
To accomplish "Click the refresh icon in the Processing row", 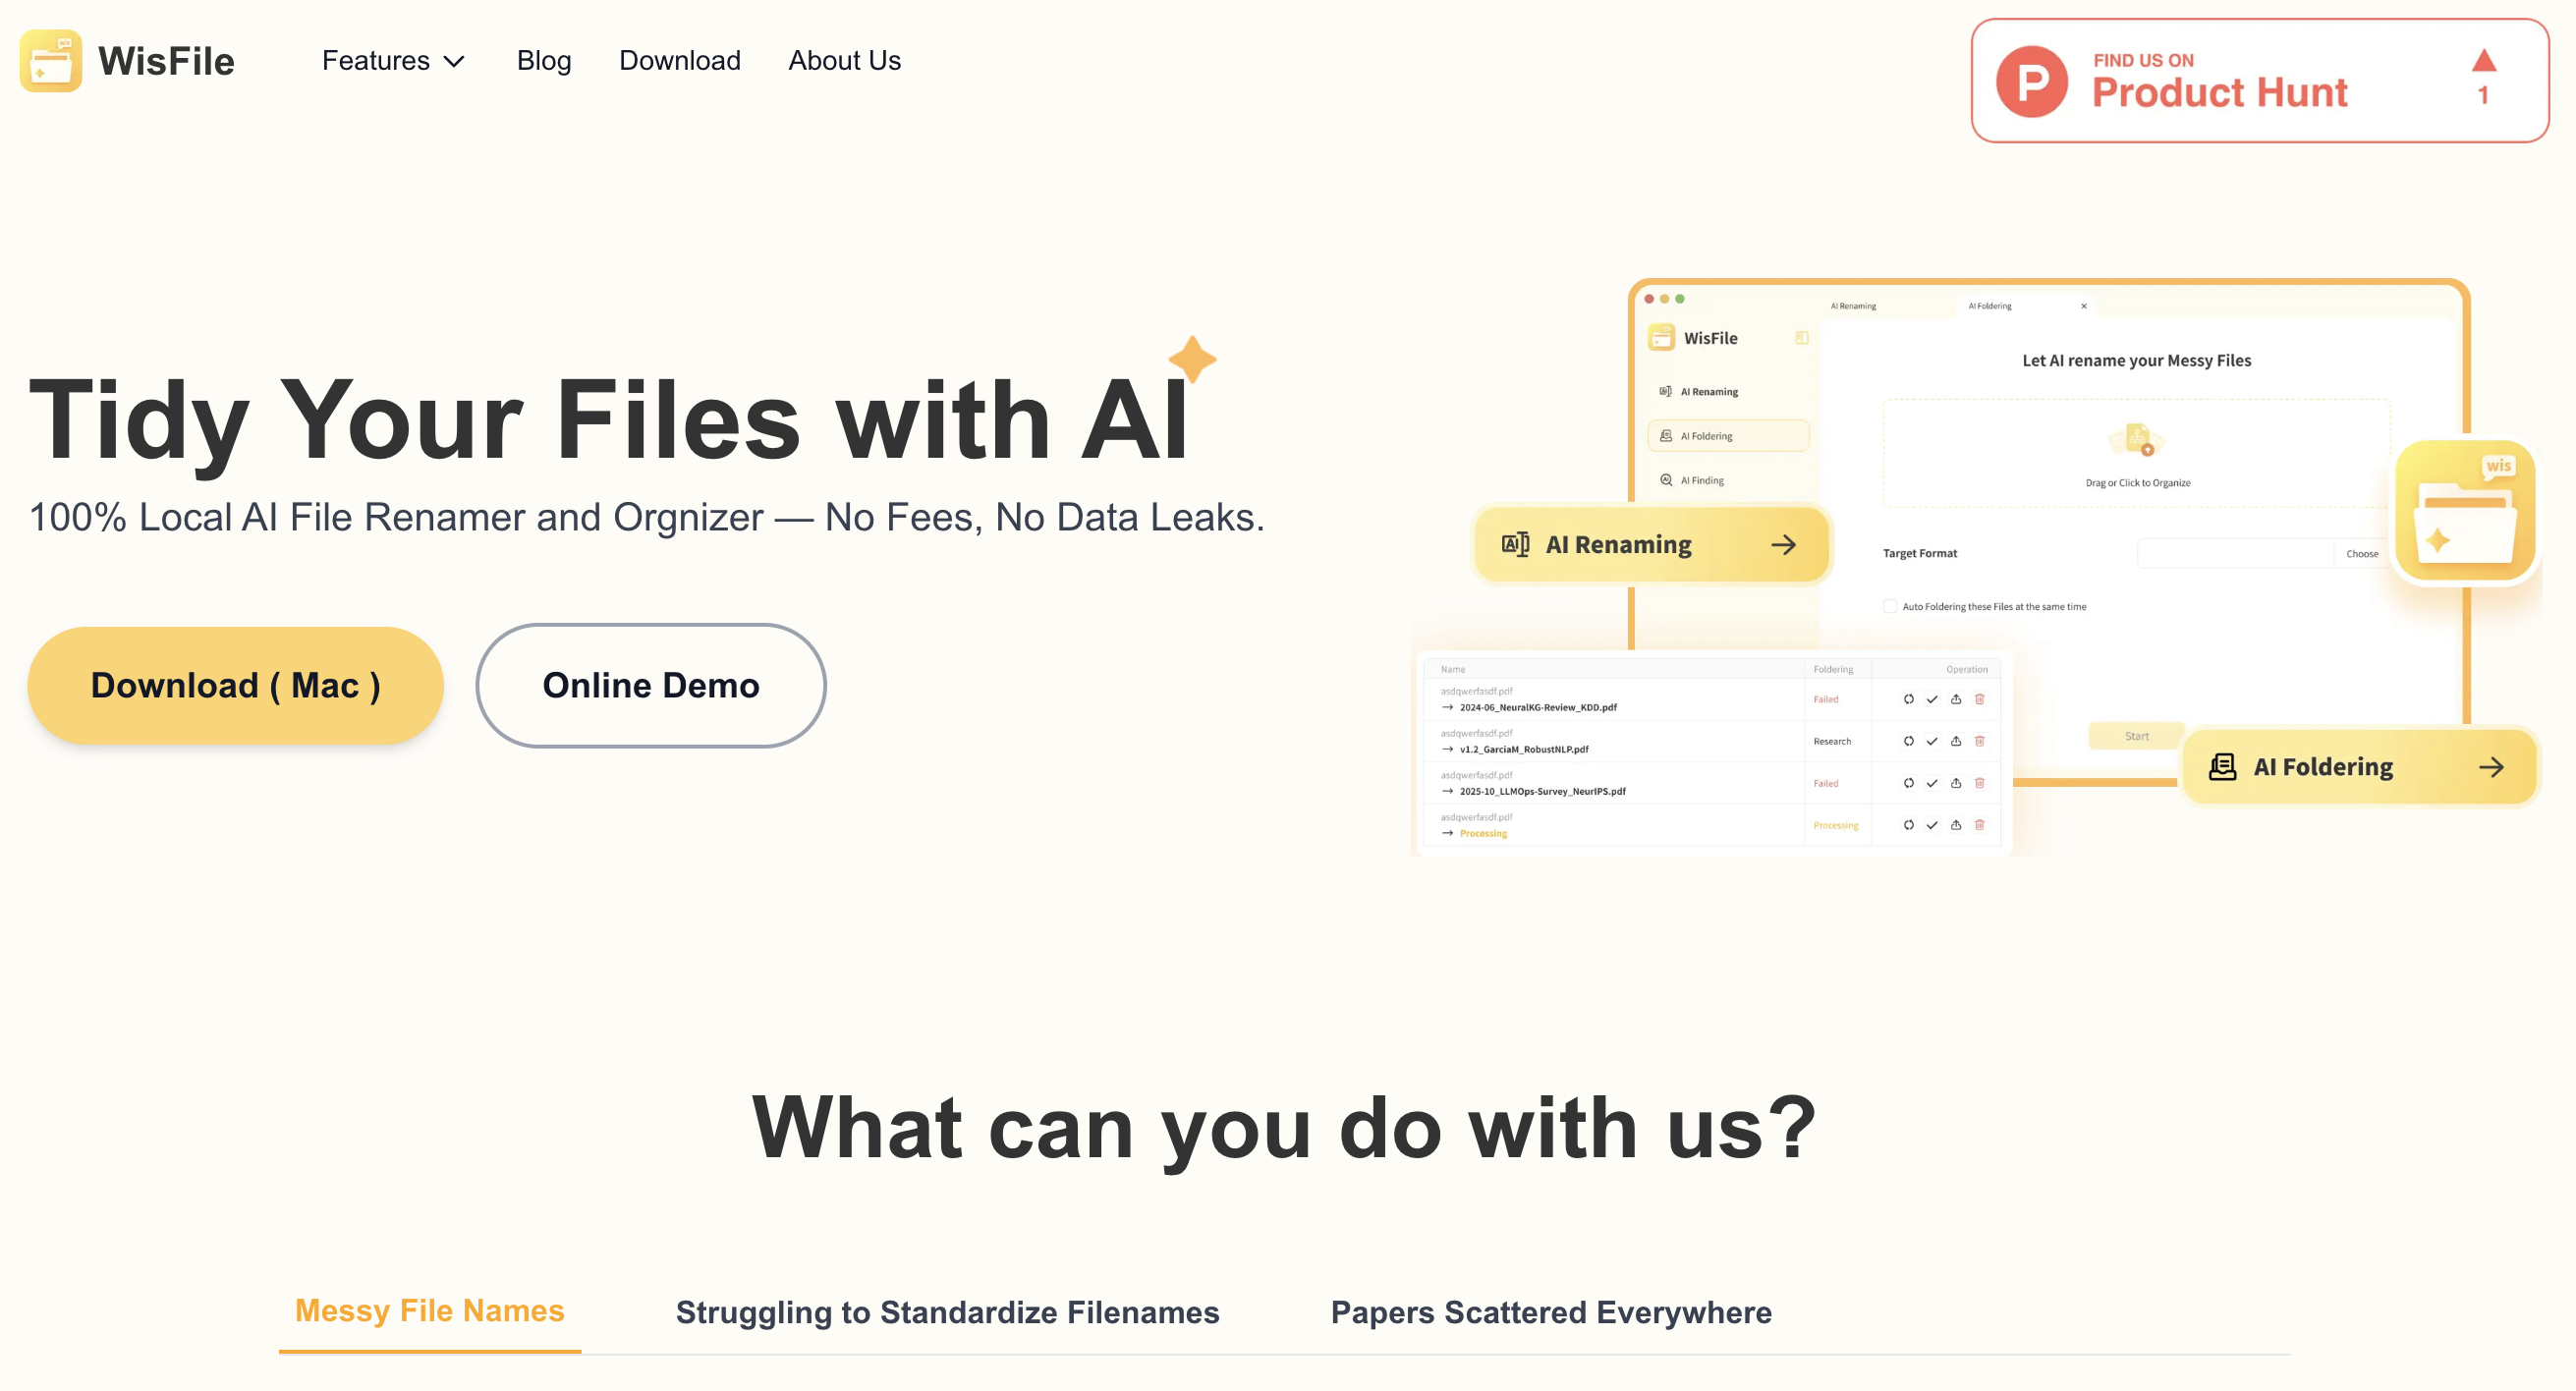I will tap(1908, 825).
